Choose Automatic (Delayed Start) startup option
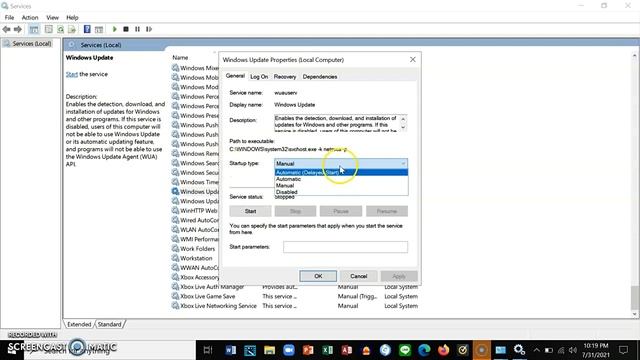This screenshot has height=360, width=640. [x=341, y=172]
